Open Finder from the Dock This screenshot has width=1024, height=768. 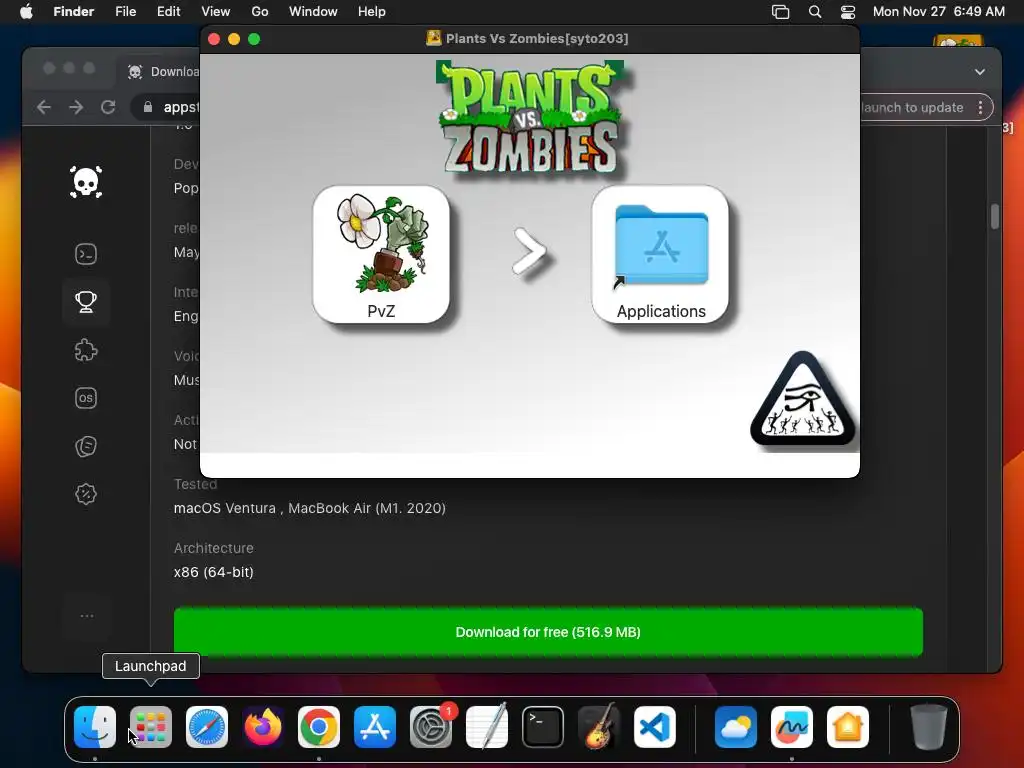[x=95, y=727]
